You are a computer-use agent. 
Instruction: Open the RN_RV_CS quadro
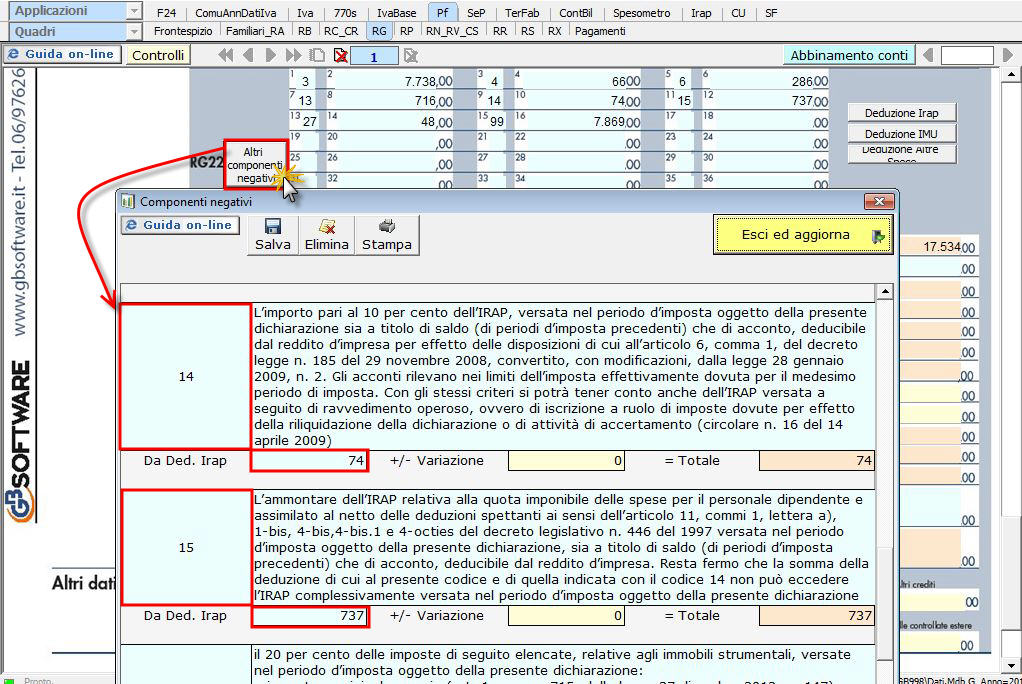click(452, 31)
